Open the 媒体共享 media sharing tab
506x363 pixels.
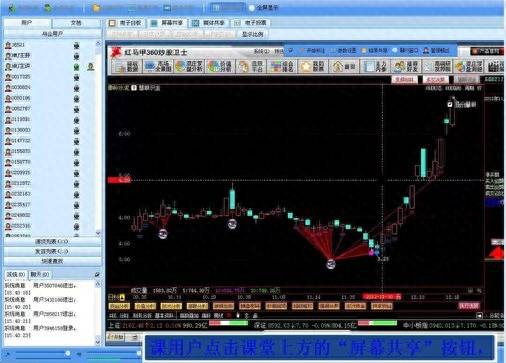[209, 23]
